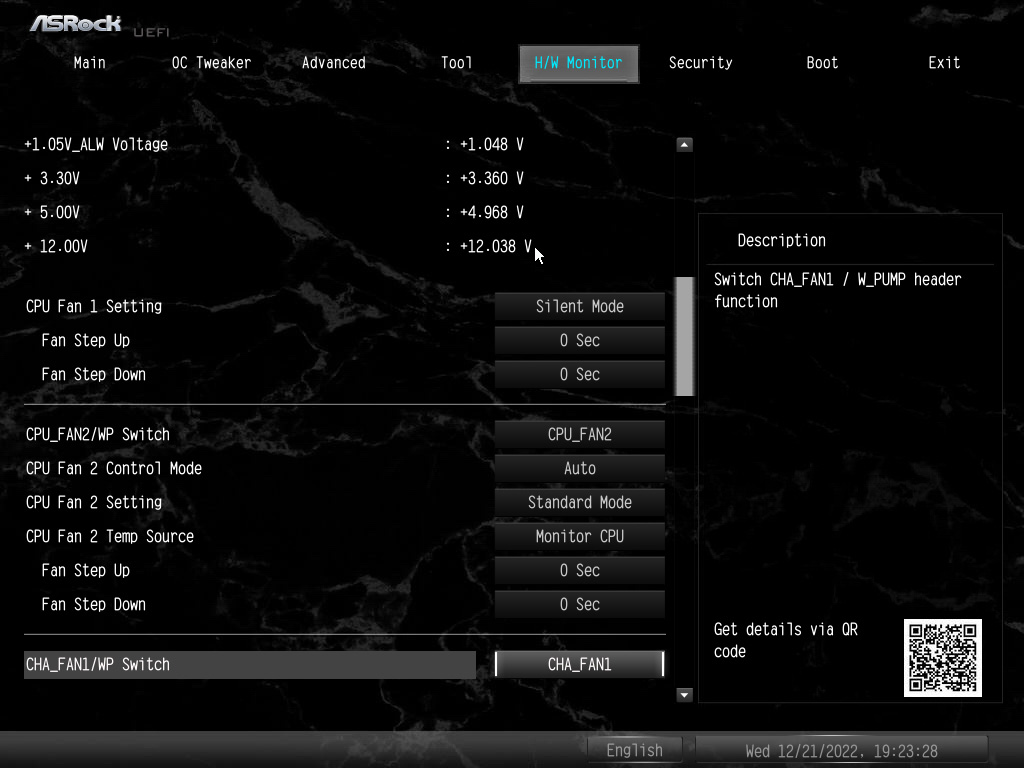The width and height of the screenshot is (1024, 768).
Task: Select CPU Fan 2 Temp Source Monitor CPU
Action: [x=579, y=537]
